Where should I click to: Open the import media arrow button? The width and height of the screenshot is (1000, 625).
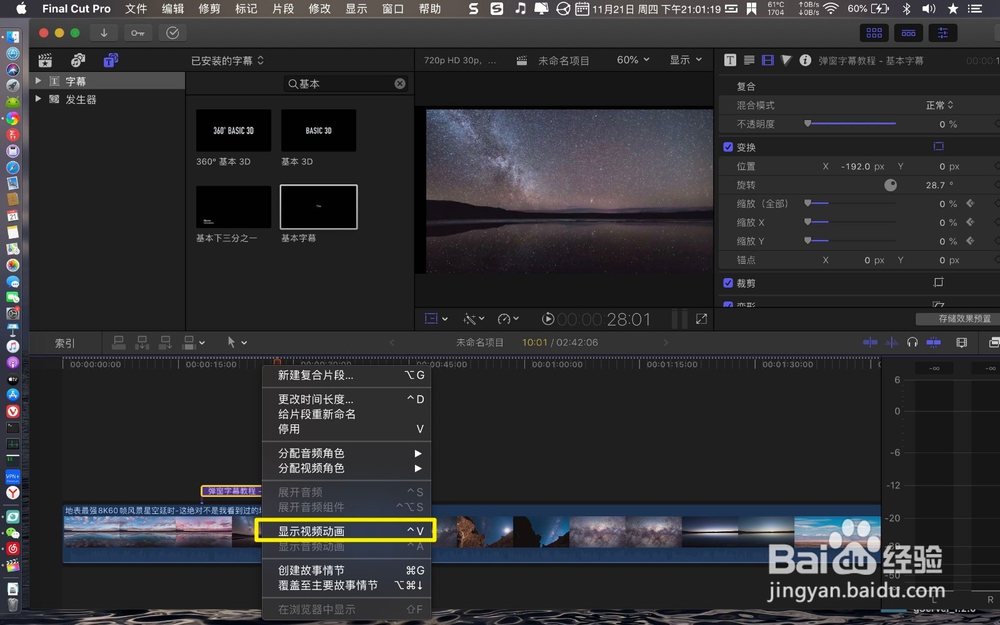click(x=104, y=33)
